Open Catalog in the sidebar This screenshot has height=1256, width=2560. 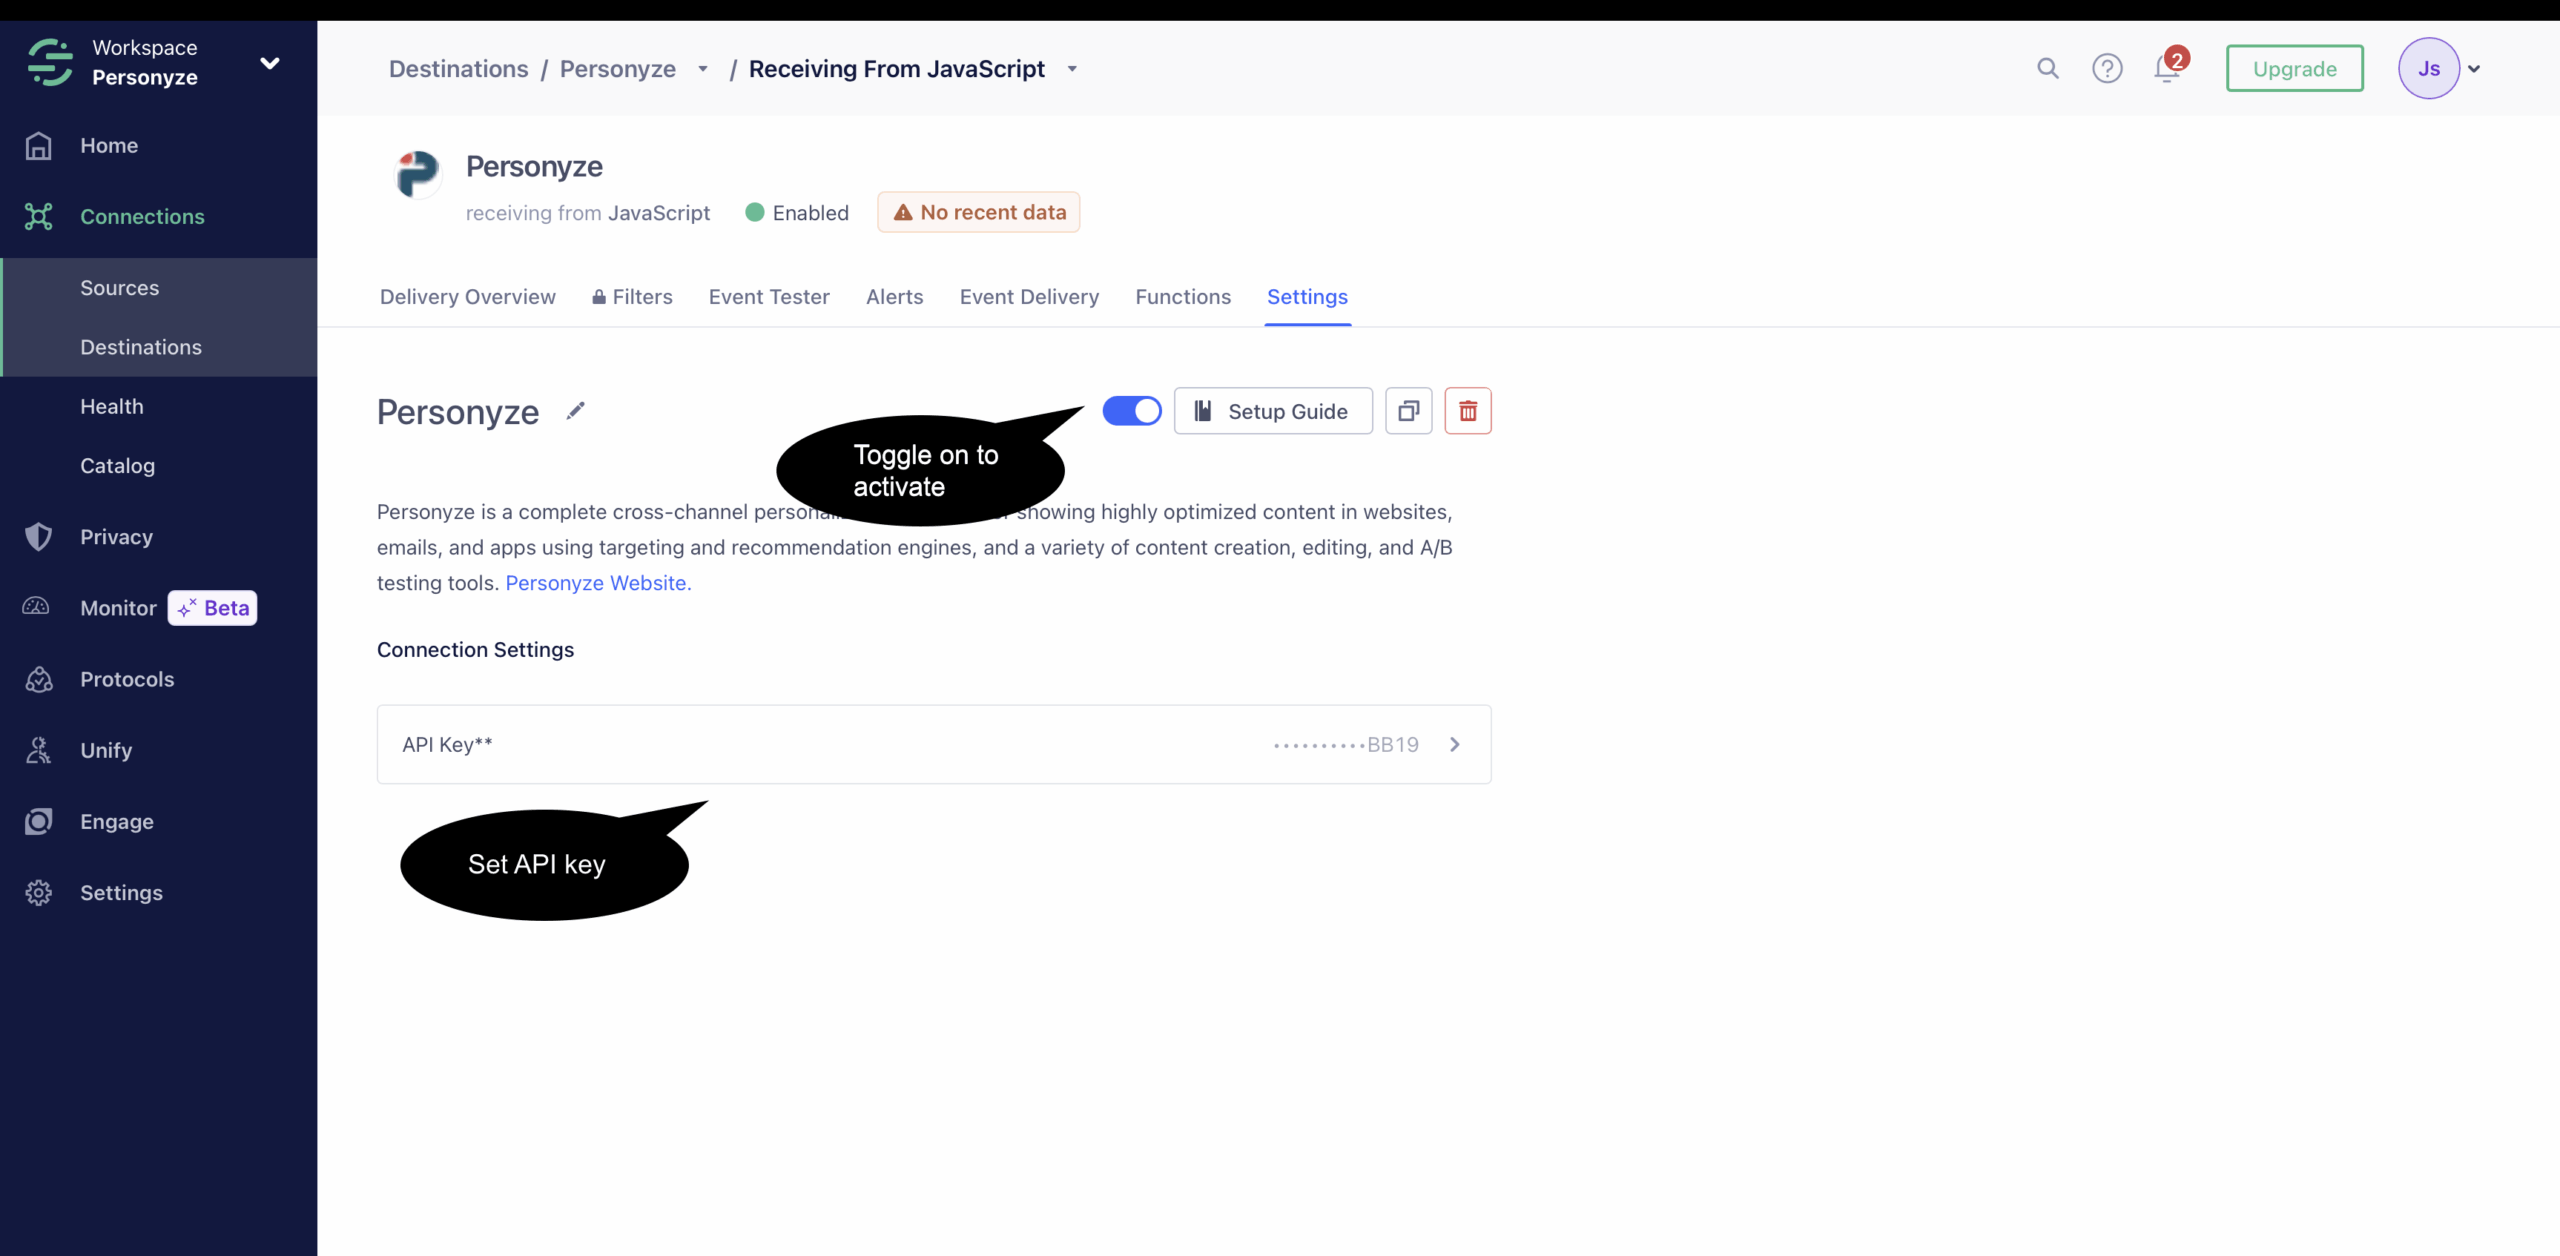point(117,466)
